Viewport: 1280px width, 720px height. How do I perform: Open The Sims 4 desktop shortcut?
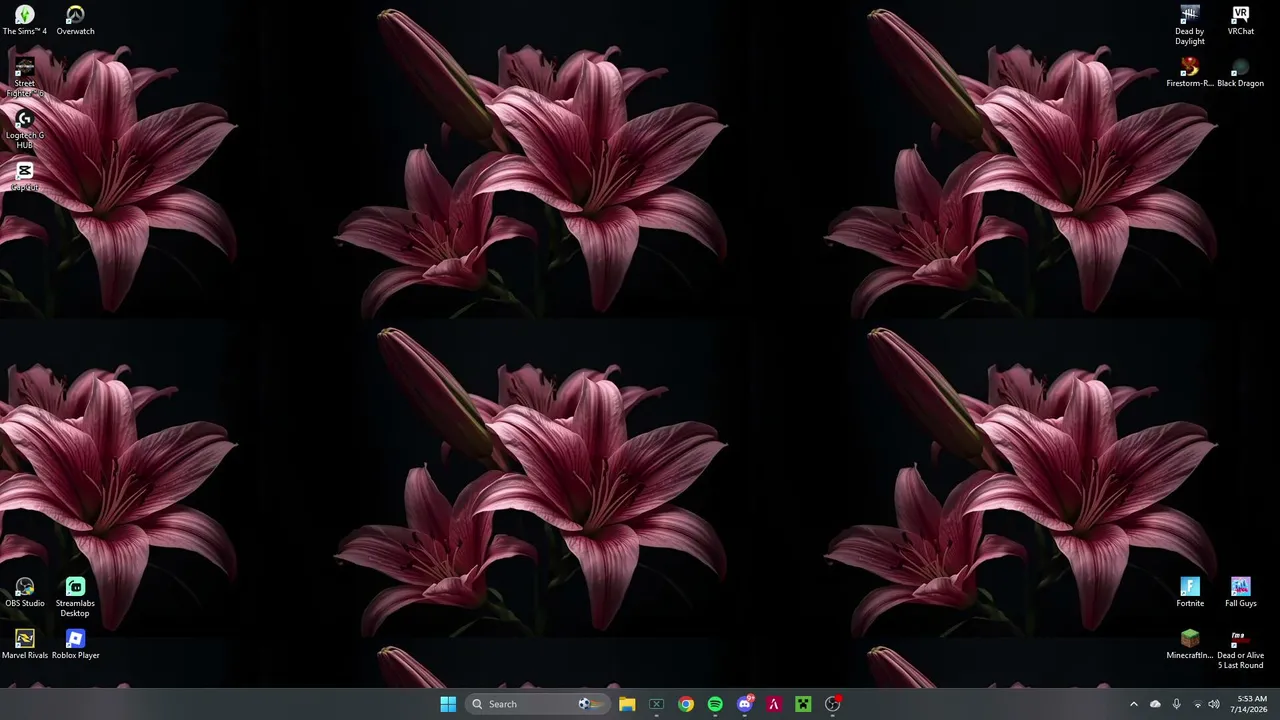pos(25,21)
